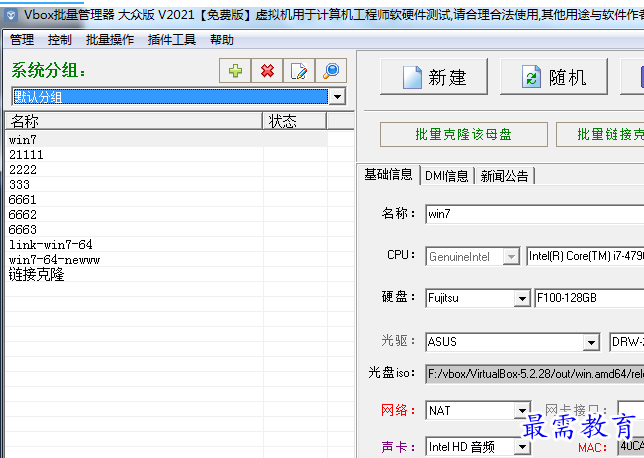Select the win7 virtual machine row

point(166,140)
